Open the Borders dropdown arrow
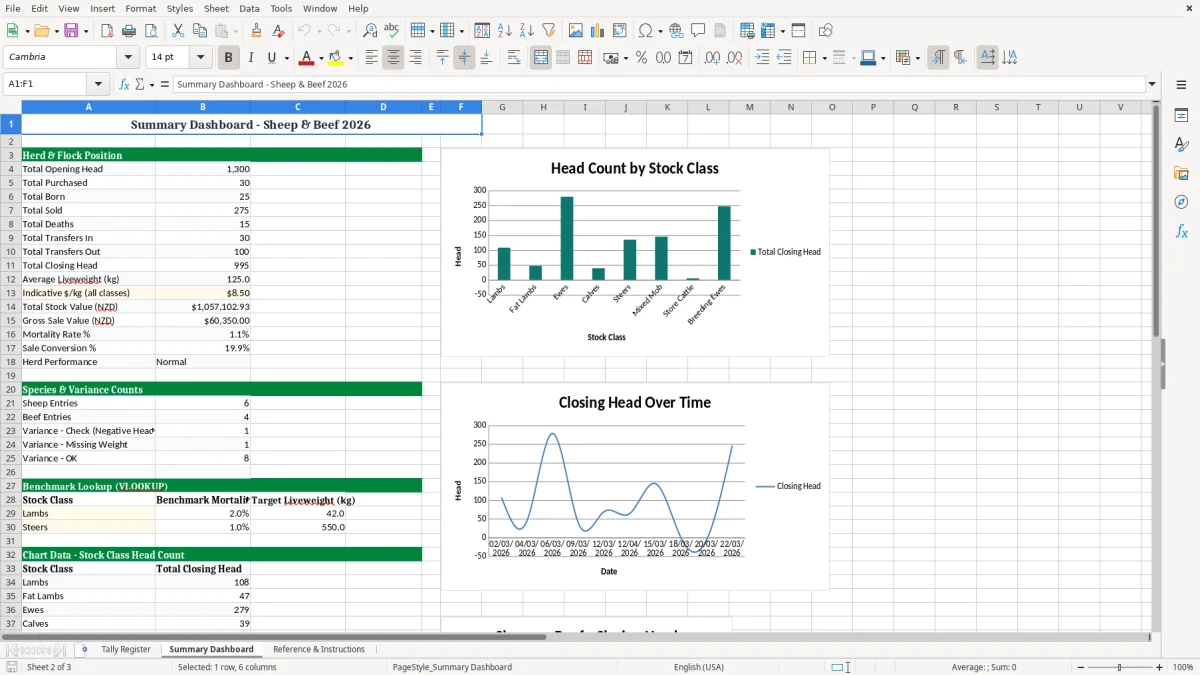 [x=824, y=58]
